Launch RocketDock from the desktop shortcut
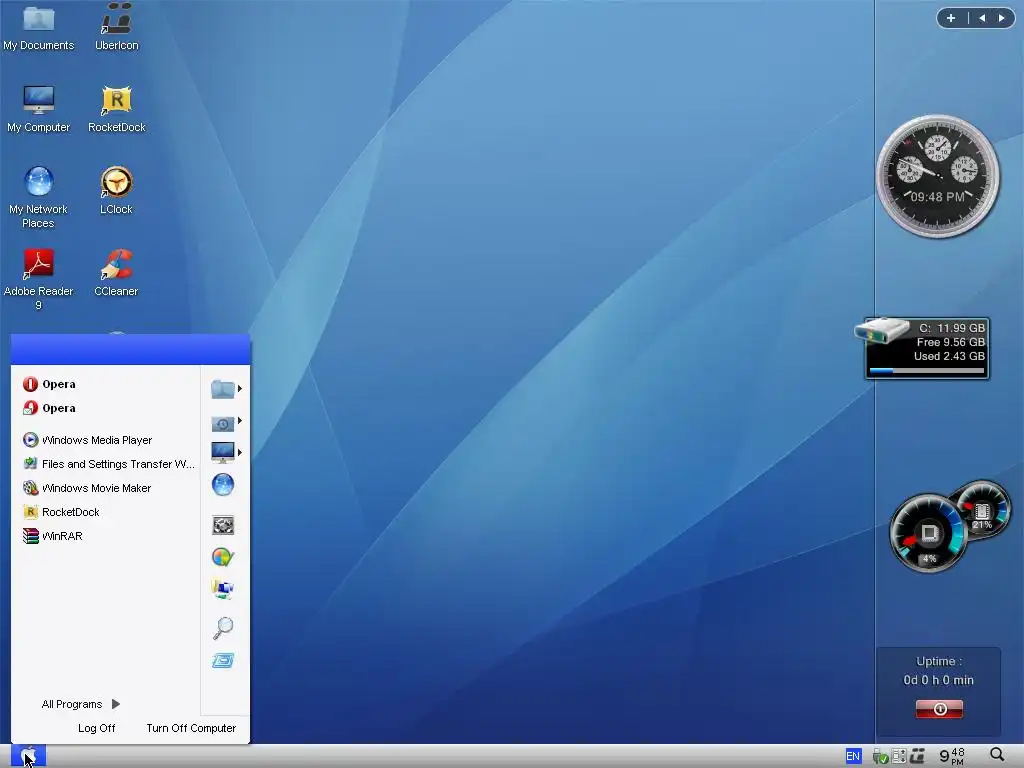Viewport: 1024px width, 768px height. click(x=116, y=108)
